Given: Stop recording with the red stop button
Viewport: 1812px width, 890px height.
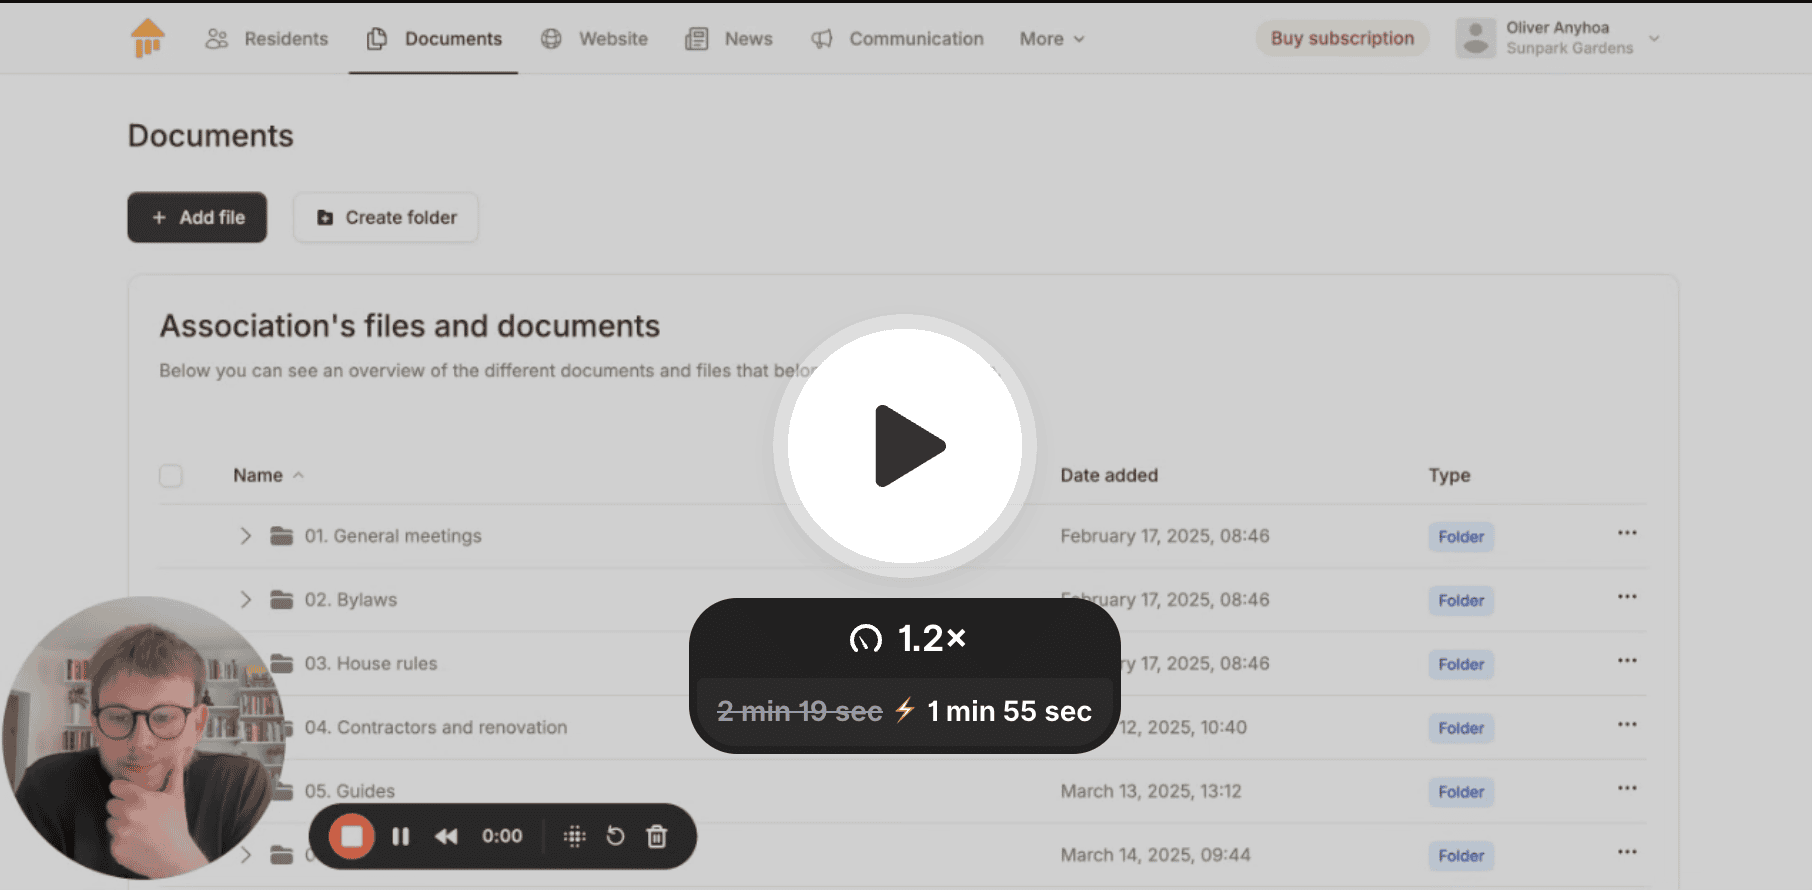Looking at the screenshot, I should click(351, 836).
